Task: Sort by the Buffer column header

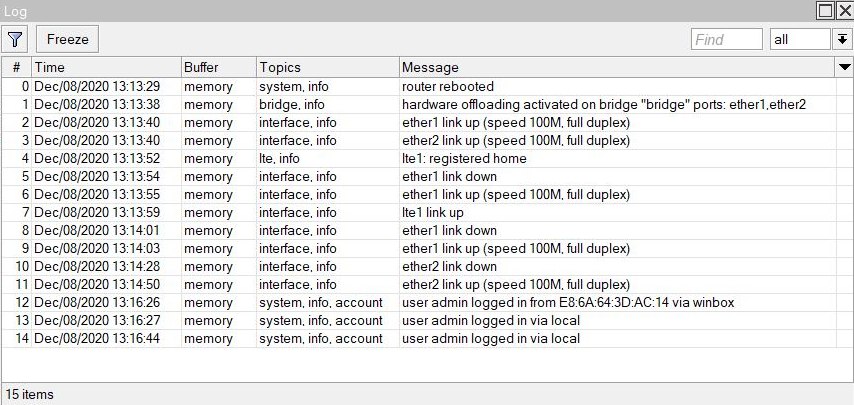Action: [218, 67]
